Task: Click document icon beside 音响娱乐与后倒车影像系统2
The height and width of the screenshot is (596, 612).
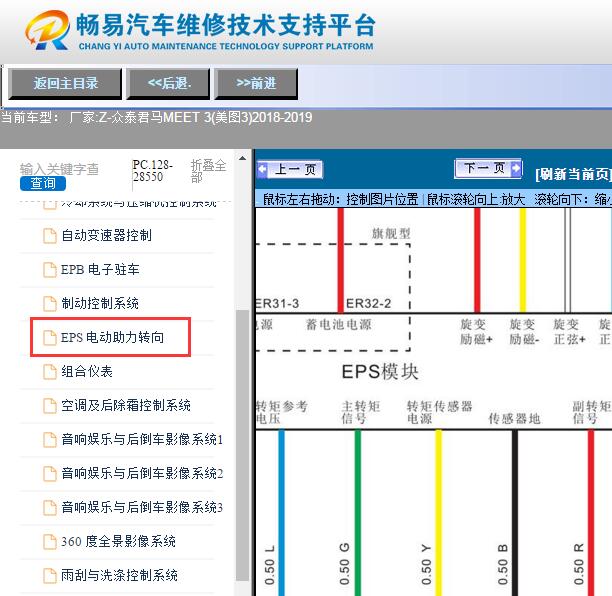Action: (x=50, y=473)
